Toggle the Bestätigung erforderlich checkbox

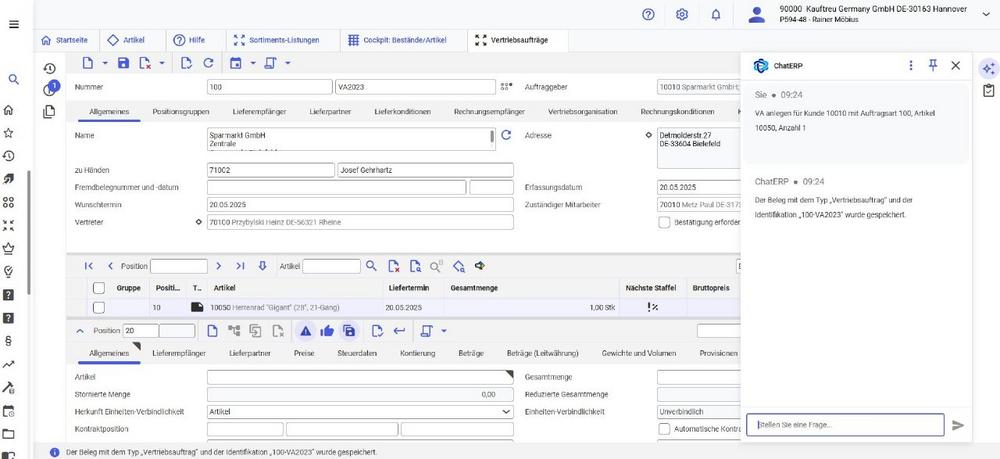(x=664, y=222)
